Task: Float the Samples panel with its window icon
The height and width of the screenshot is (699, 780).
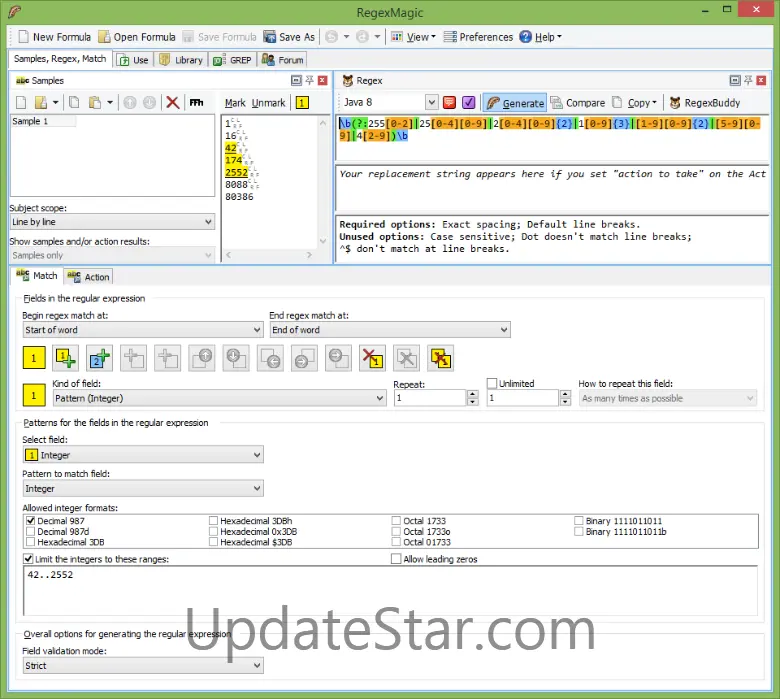Action: coord(296,80)
